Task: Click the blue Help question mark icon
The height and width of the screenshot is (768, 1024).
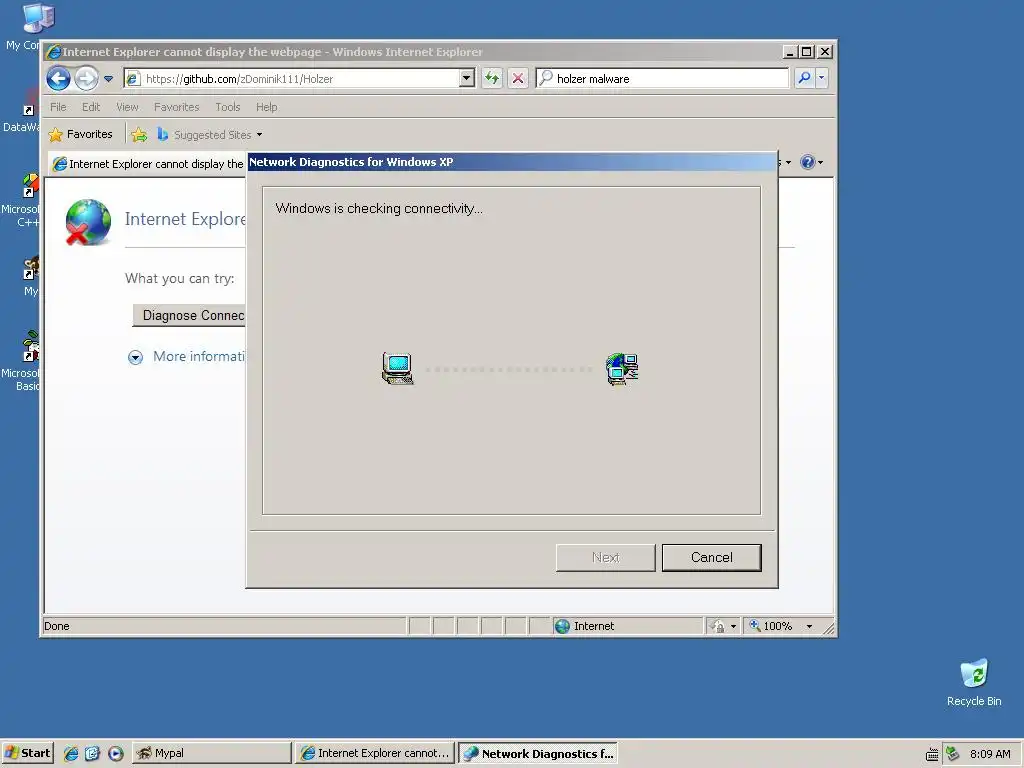Action: click(x=807, y=162)
